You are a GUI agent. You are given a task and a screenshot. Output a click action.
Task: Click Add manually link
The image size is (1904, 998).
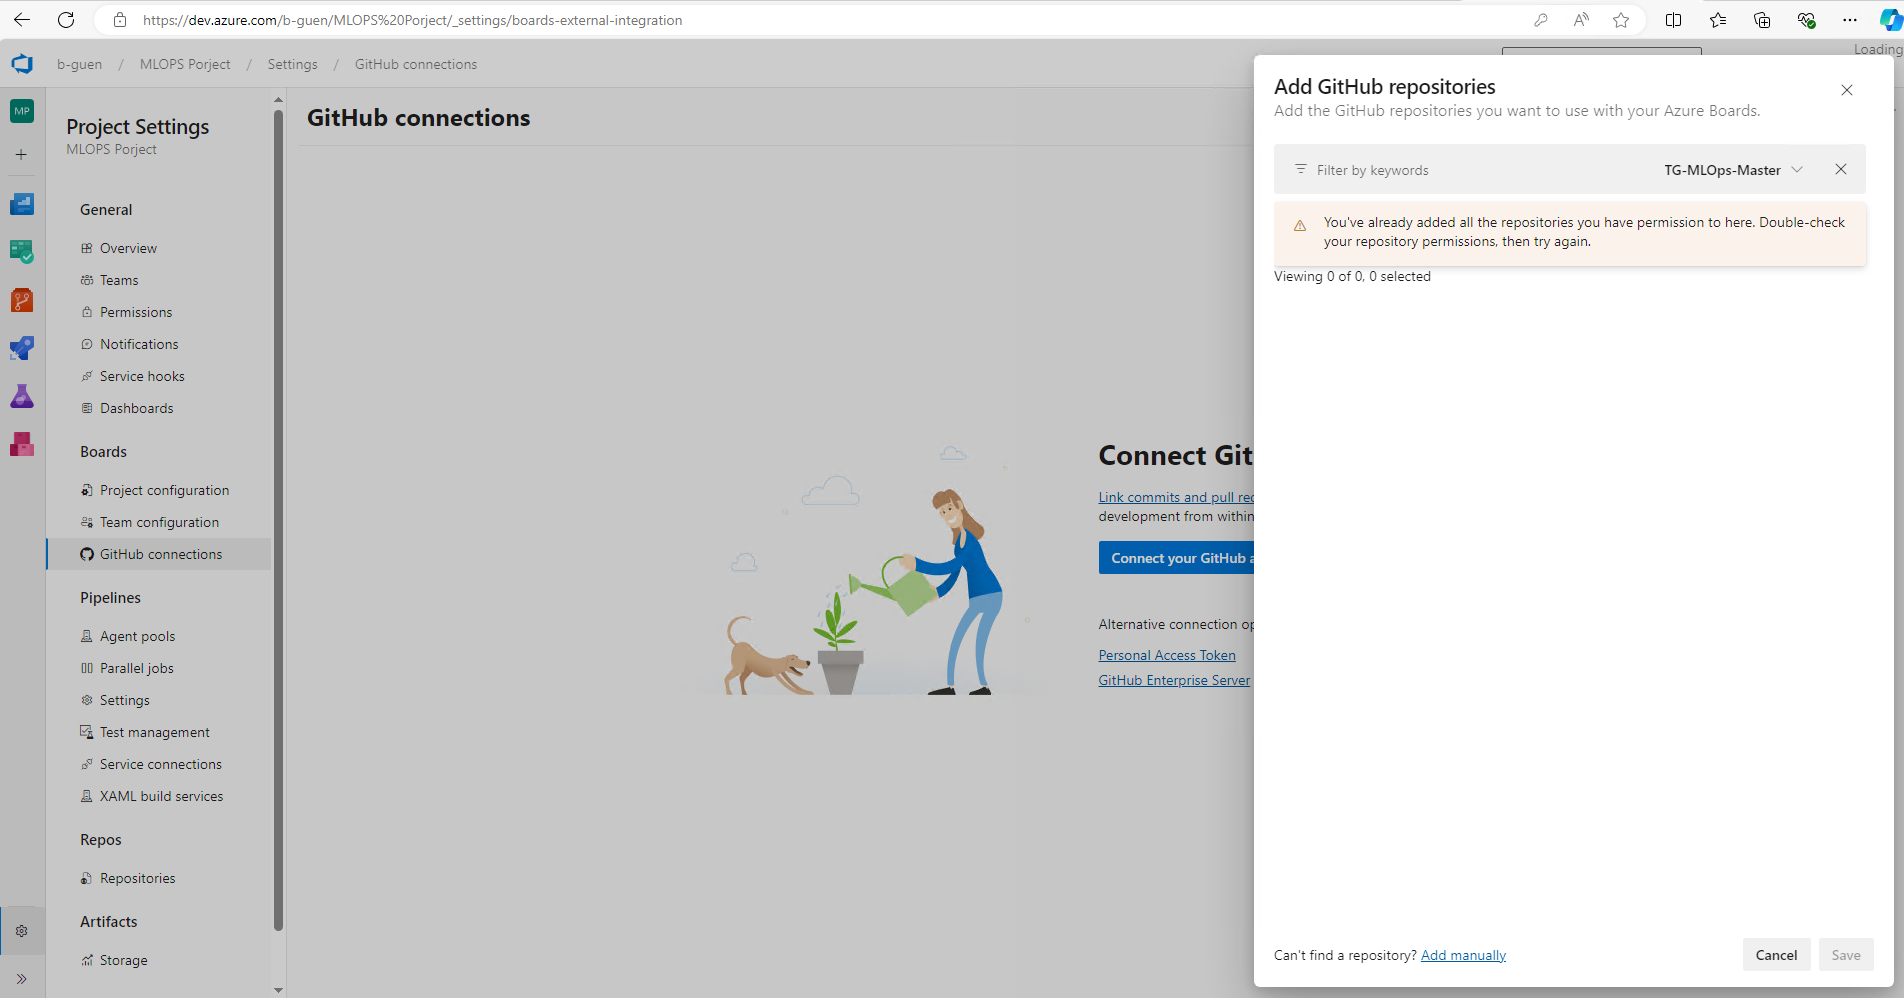click(1463, 955)
